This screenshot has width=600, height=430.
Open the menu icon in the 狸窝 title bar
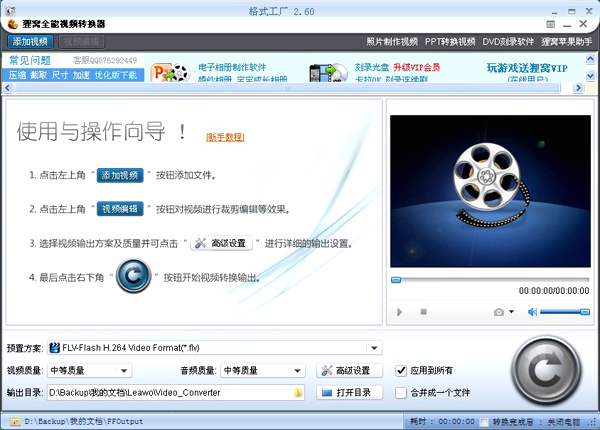[x=550, y=24]
